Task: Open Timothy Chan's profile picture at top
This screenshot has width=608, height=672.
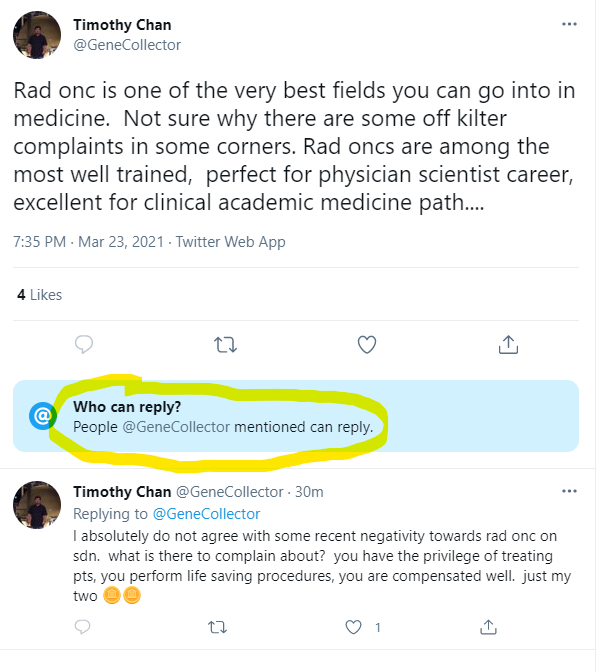Action: pyautogui.click(x=37, y=34)
